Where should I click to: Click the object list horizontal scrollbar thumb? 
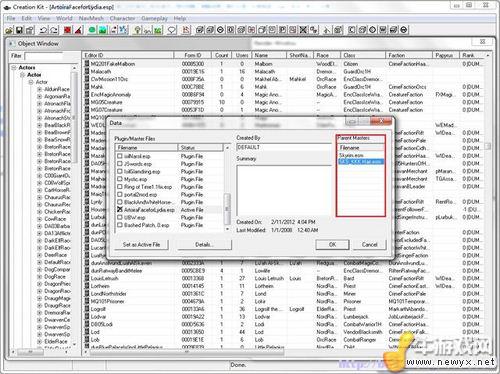pyautogui.click(x=186, y=351)
